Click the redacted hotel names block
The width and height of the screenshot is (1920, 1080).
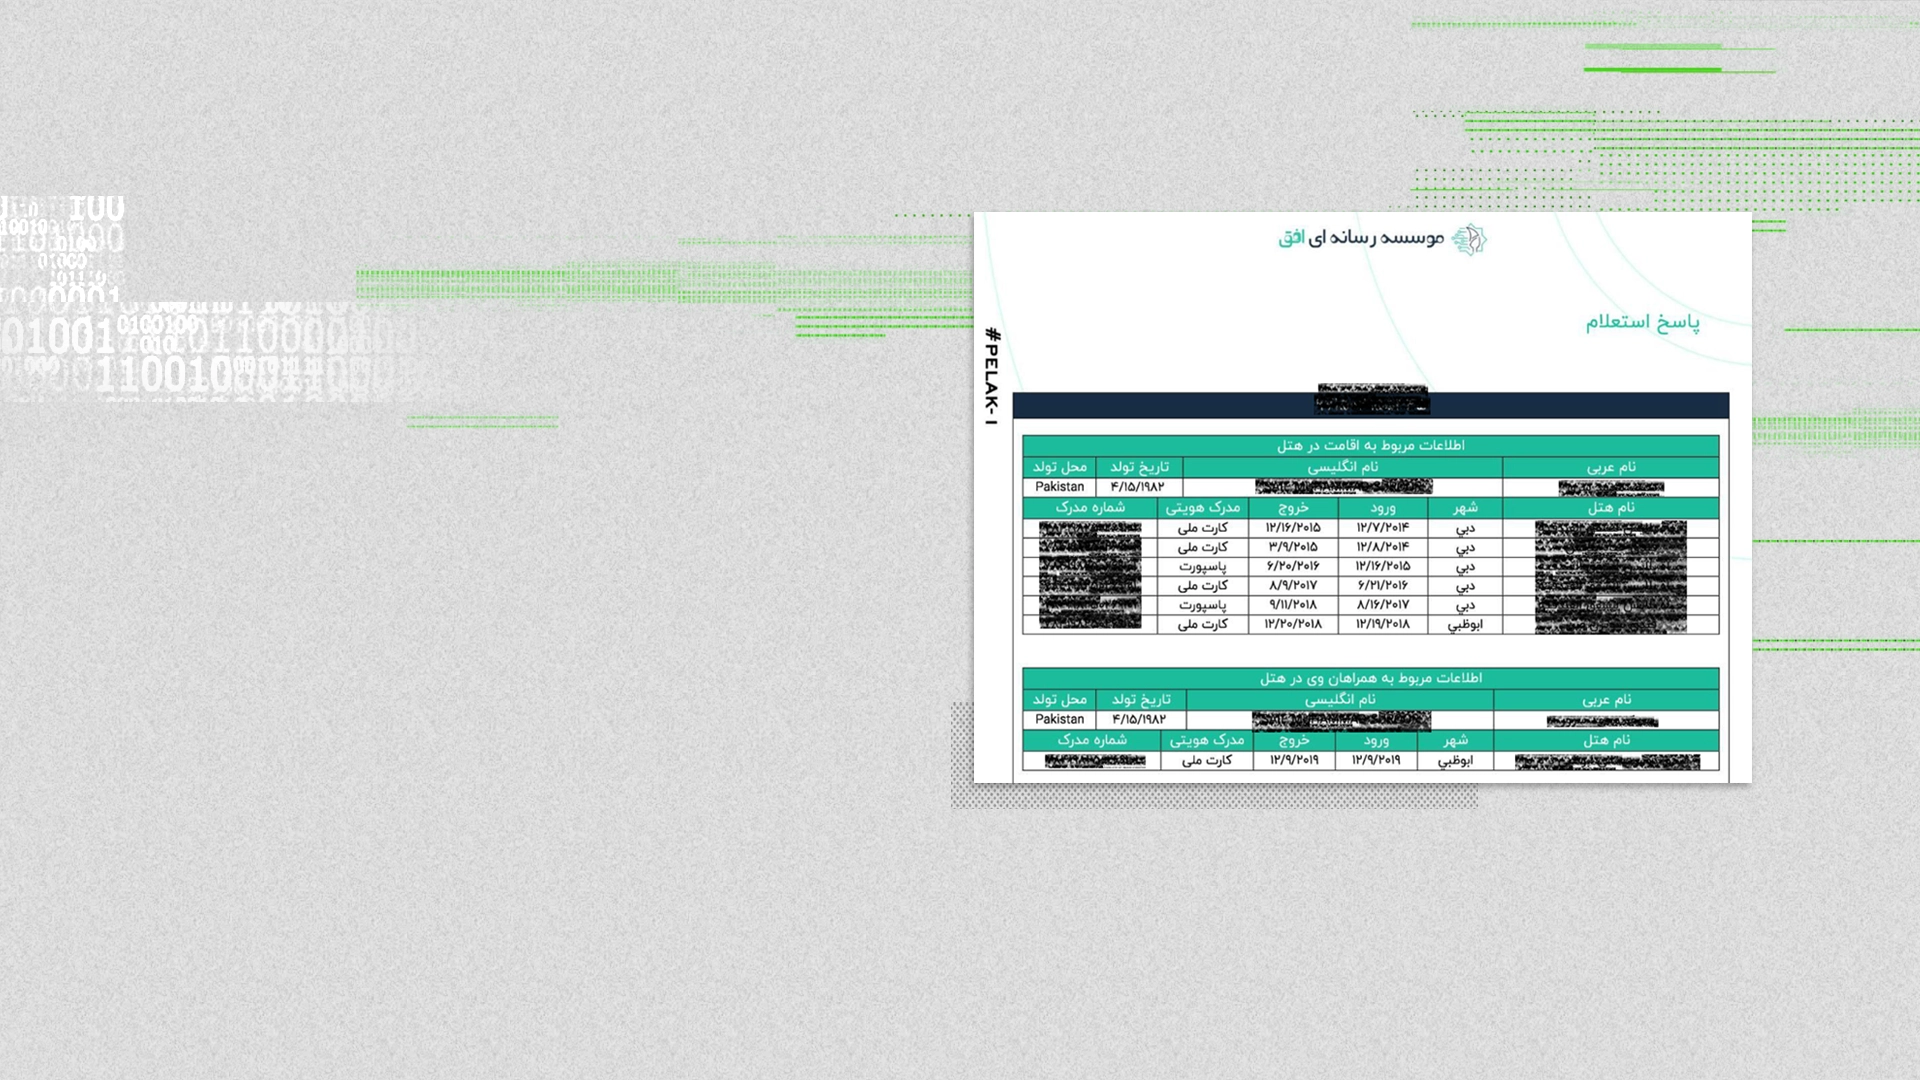pyautogui.click(x=1610, y=576)
